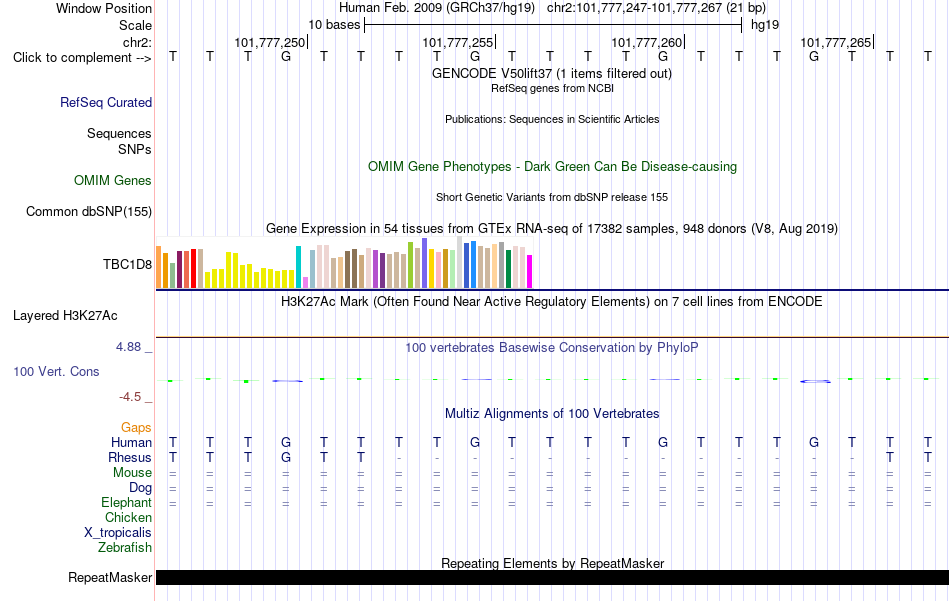Image resolution: width=950 pixels, height=601 pixels.
Task: Click the 'RefSeq genes from NCBI' title
Action: point(552,88)
